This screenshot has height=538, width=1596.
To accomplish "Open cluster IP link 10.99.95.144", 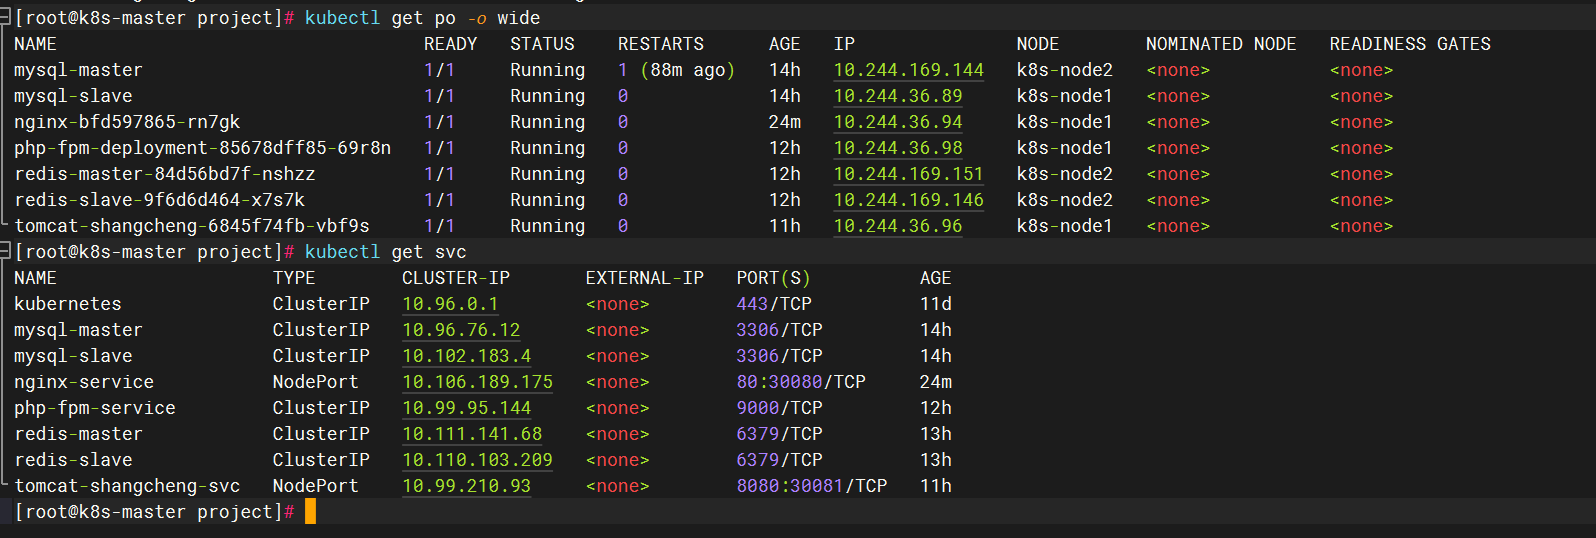I will (x=467, y=408).
